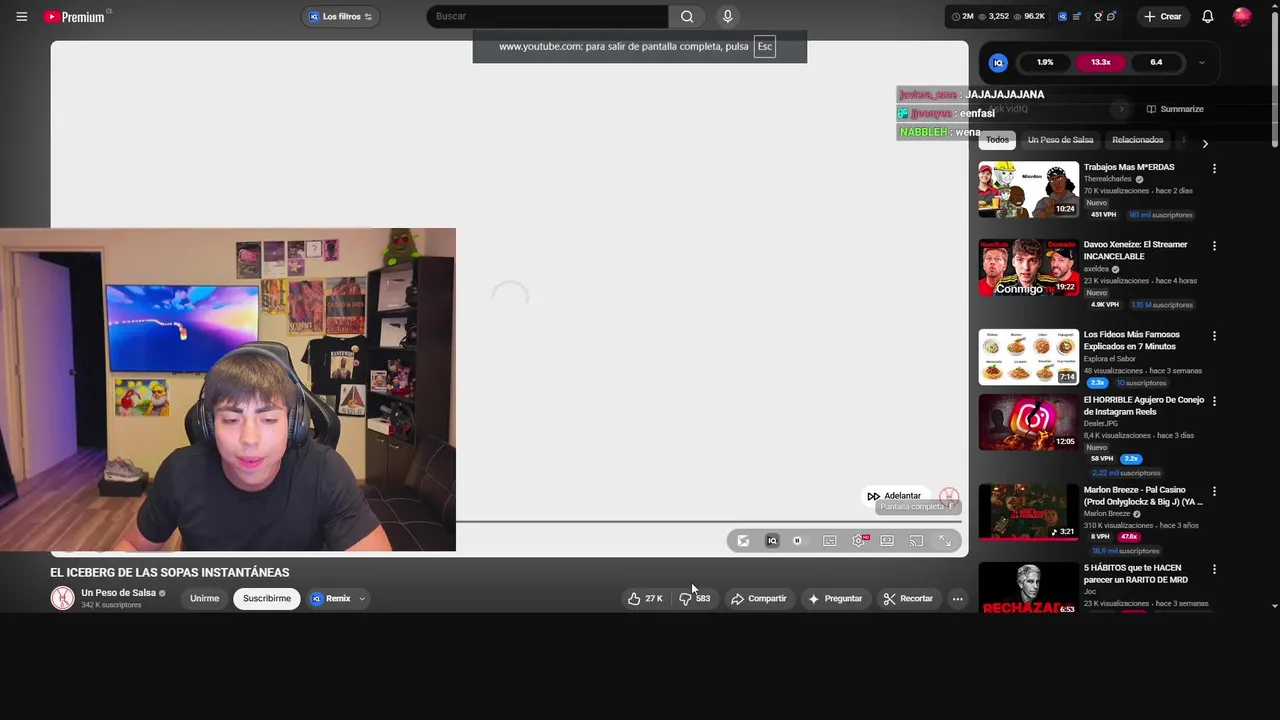Focus the Buscar search field

[x=548, y=16]
